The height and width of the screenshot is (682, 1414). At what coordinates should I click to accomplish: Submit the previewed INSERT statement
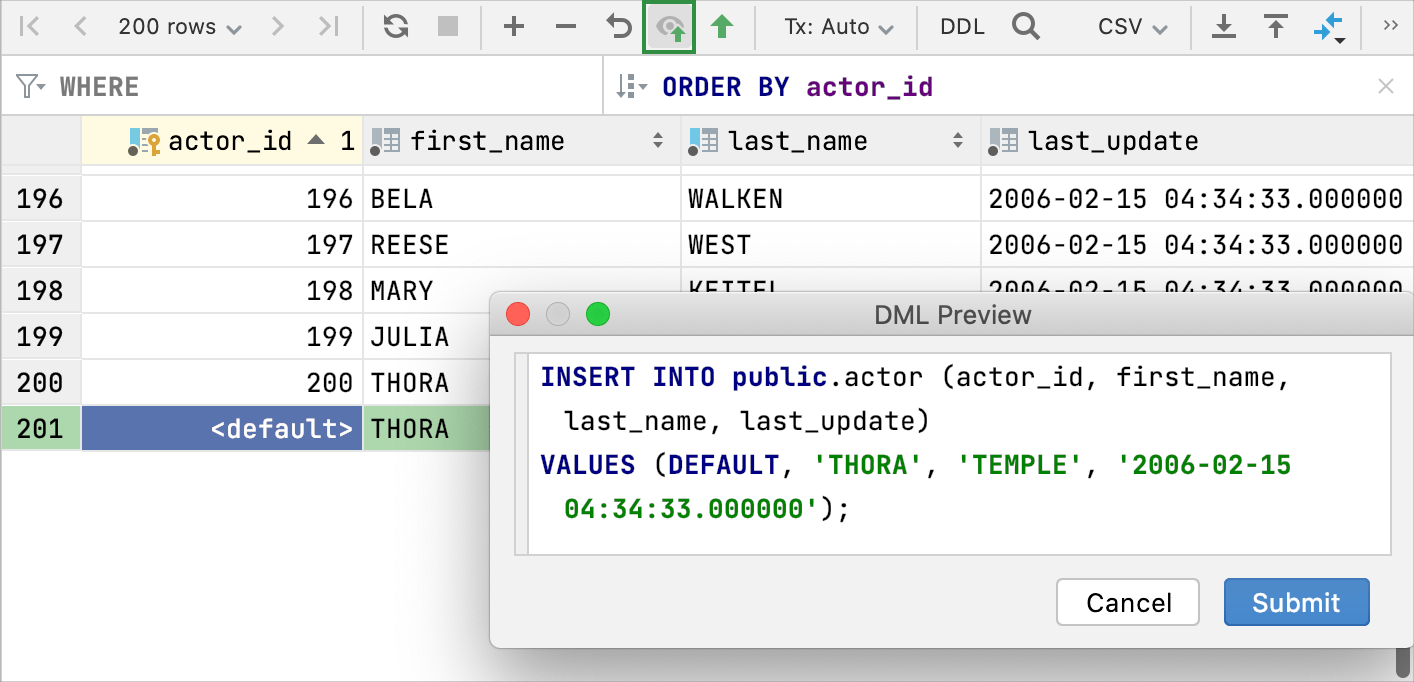[x=1296, y=603]
